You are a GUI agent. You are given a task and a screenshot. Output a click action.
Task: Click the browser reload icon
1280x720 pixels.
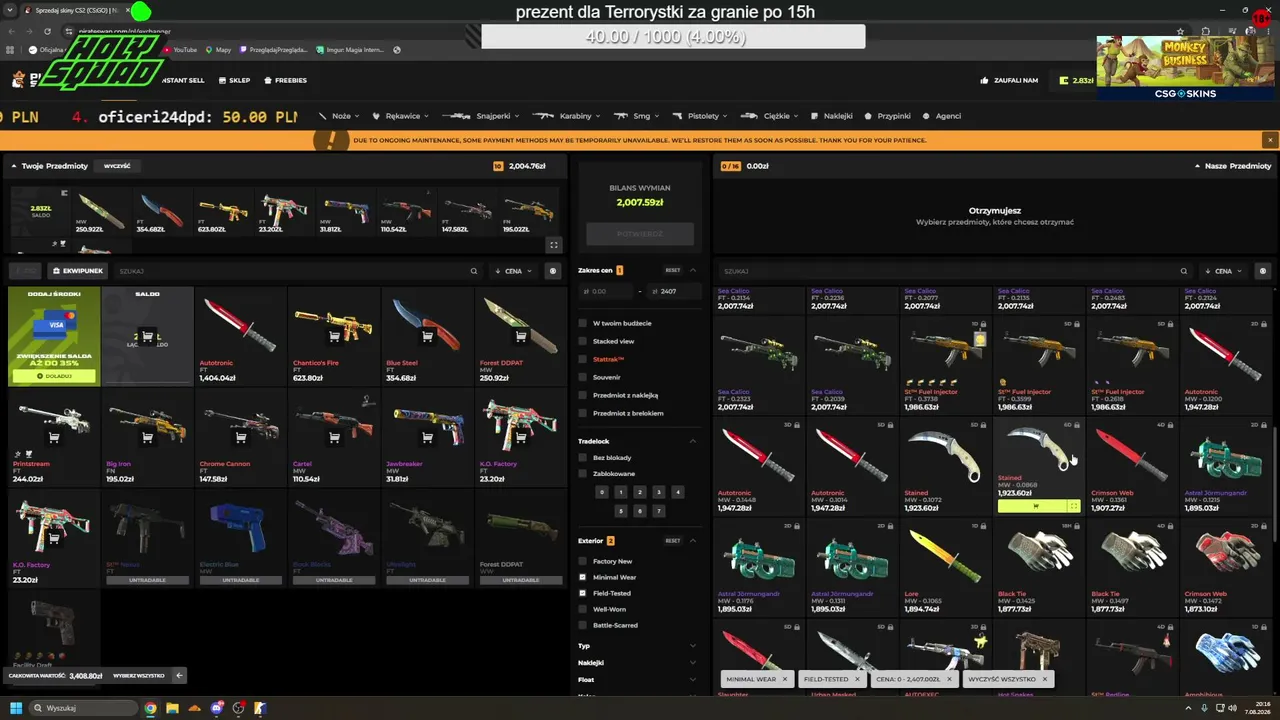coord(49,31)
